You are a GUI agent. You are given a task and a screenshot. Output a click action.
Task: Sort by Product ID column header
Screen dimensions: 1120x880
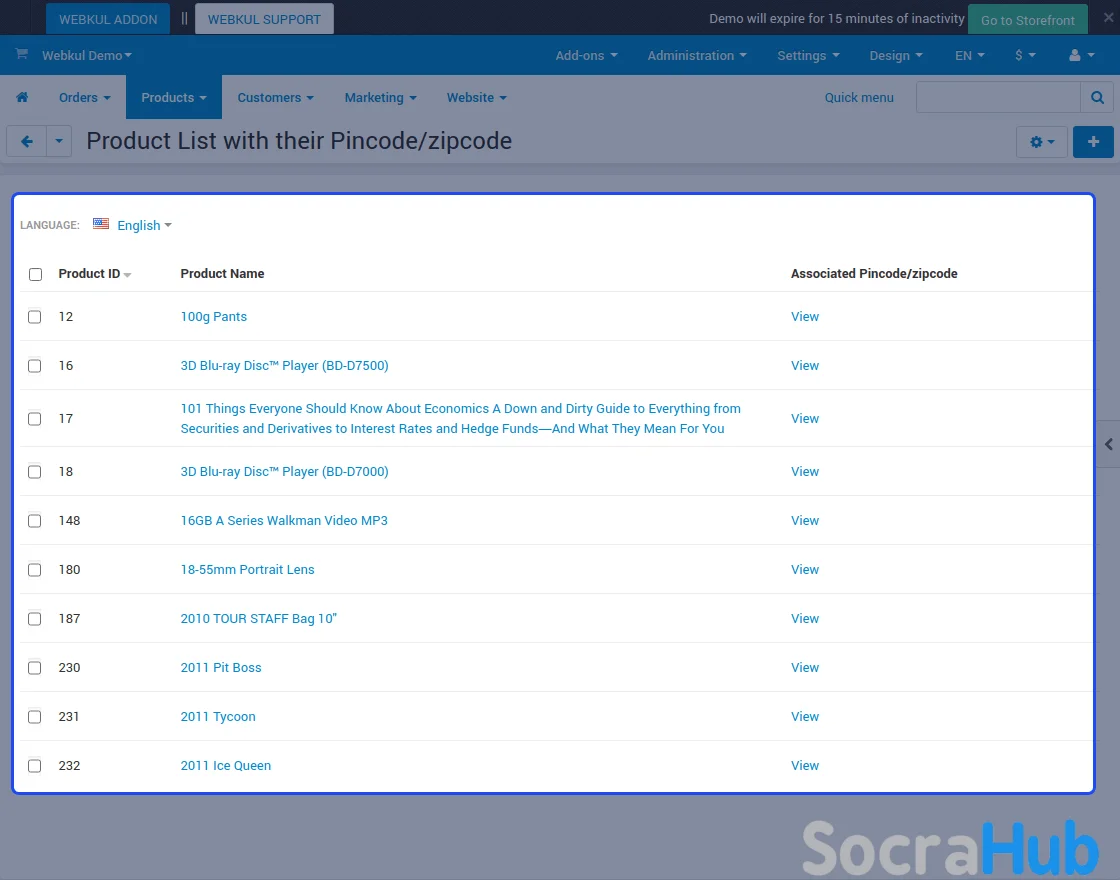pos(94,274)
